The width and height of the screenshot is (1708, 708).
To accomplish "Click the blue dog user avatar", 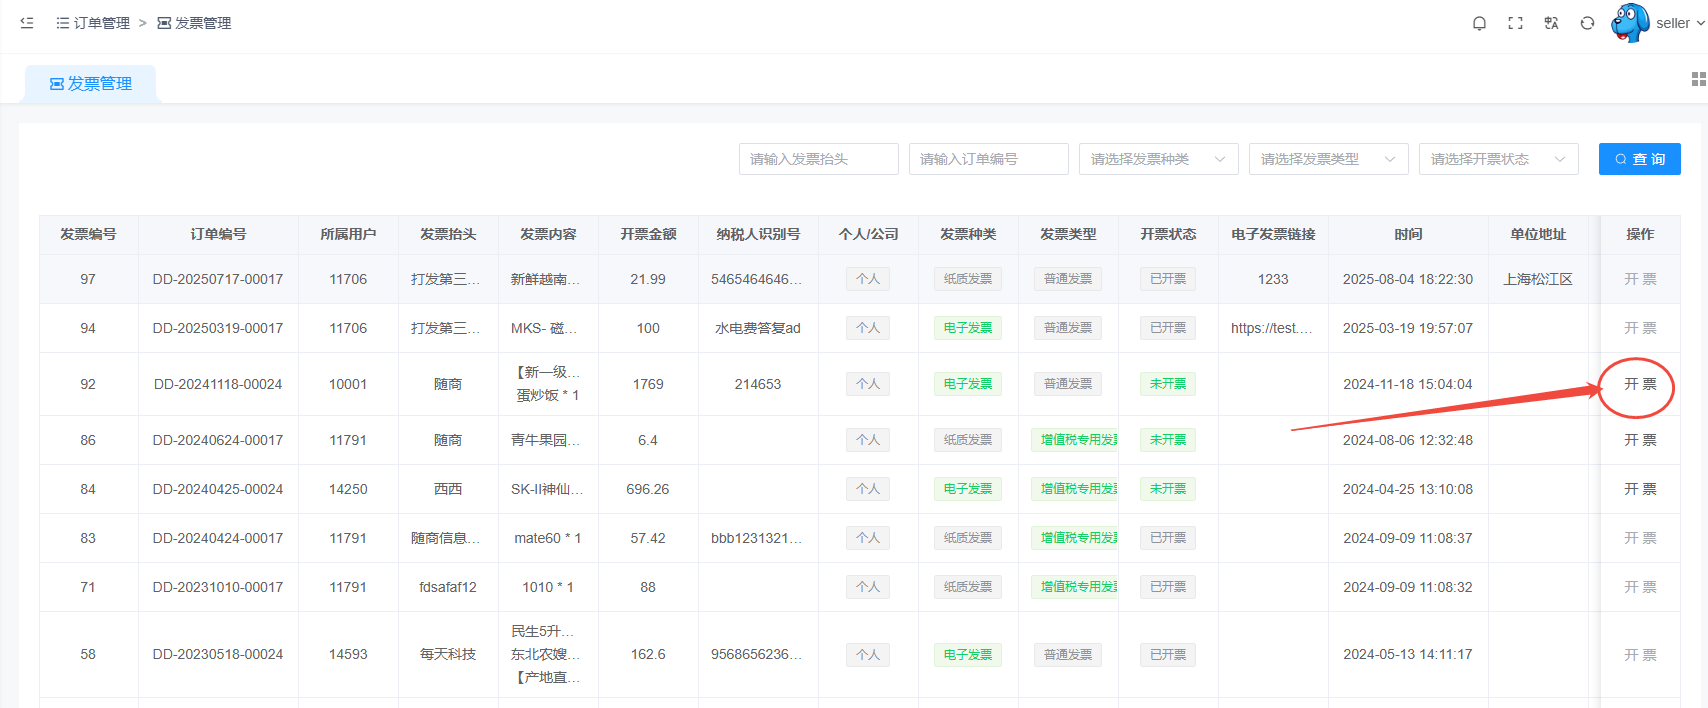I will point(1630,23).
